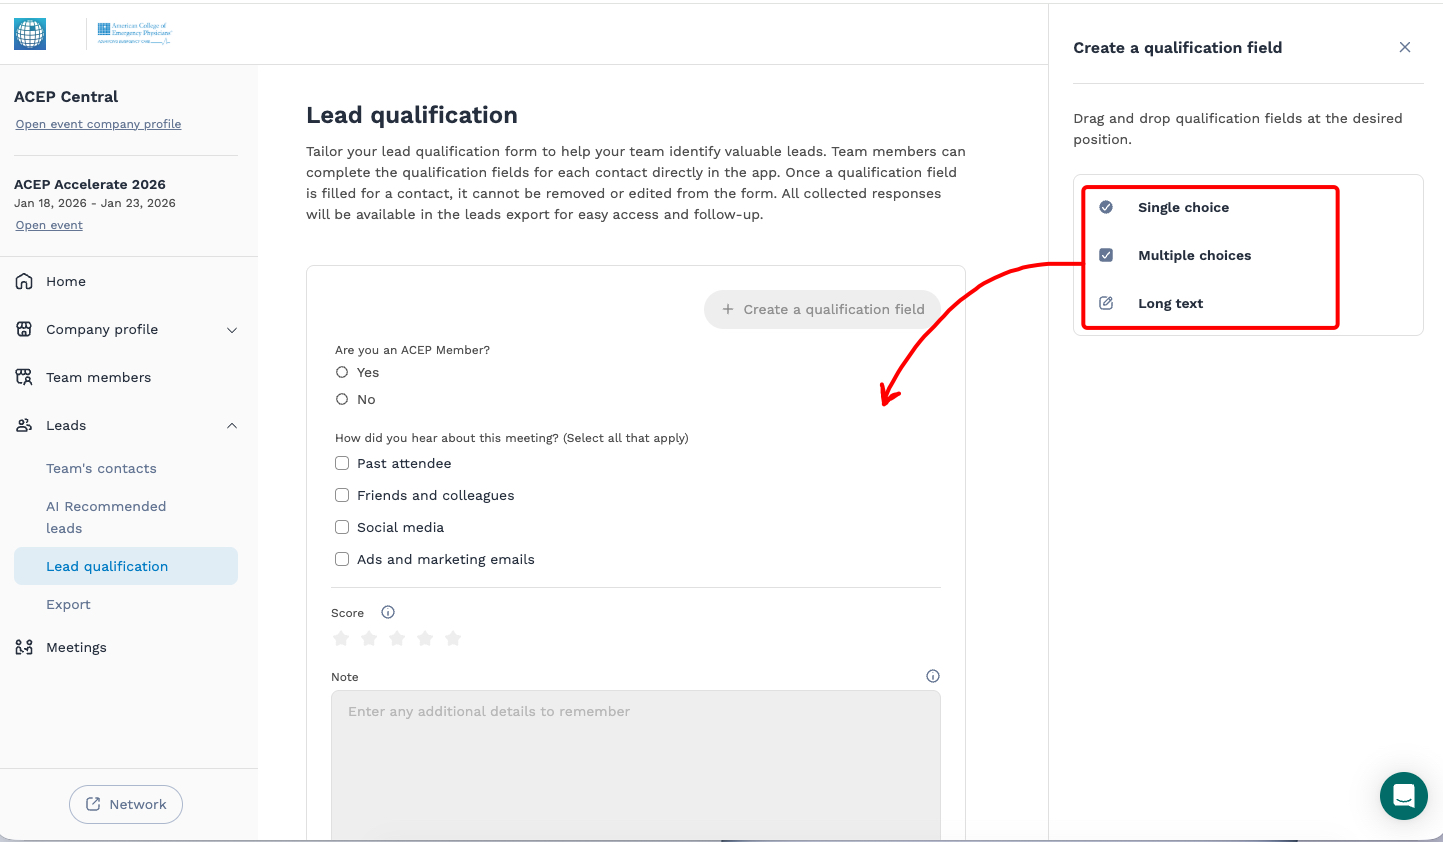The height and width of the screenshot is (842, 1443).
Task: Select the Yes radio button for ACEP Member
Action: pos(342,371)
